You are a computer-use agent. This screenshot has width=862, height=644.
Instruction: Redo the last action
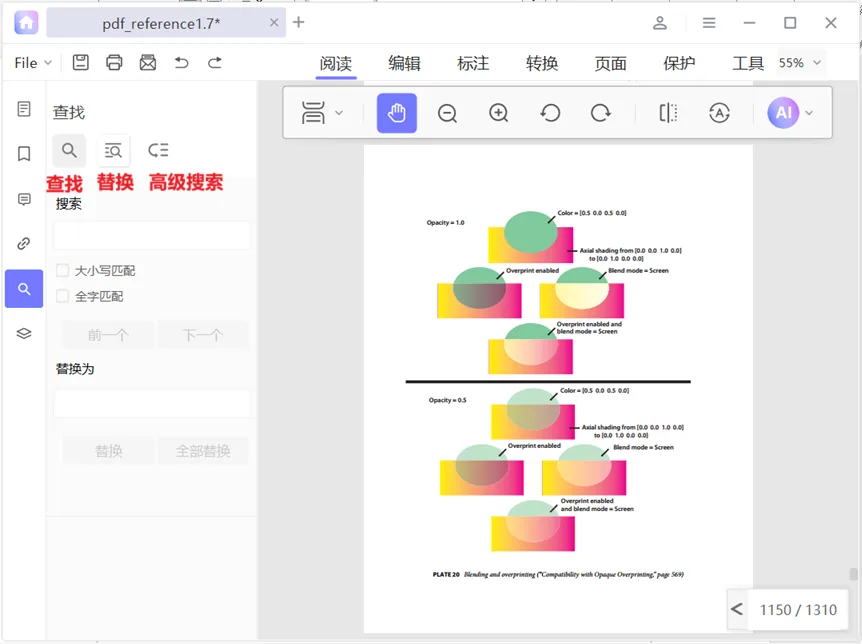point(215,63)
